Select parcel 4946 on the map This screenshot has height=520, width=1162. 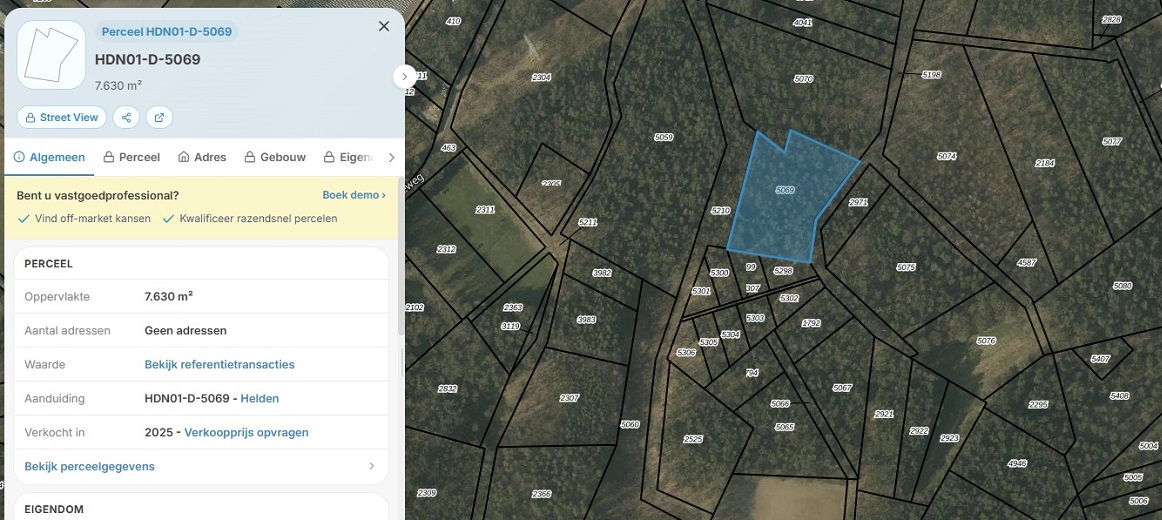click(1017, 464)
